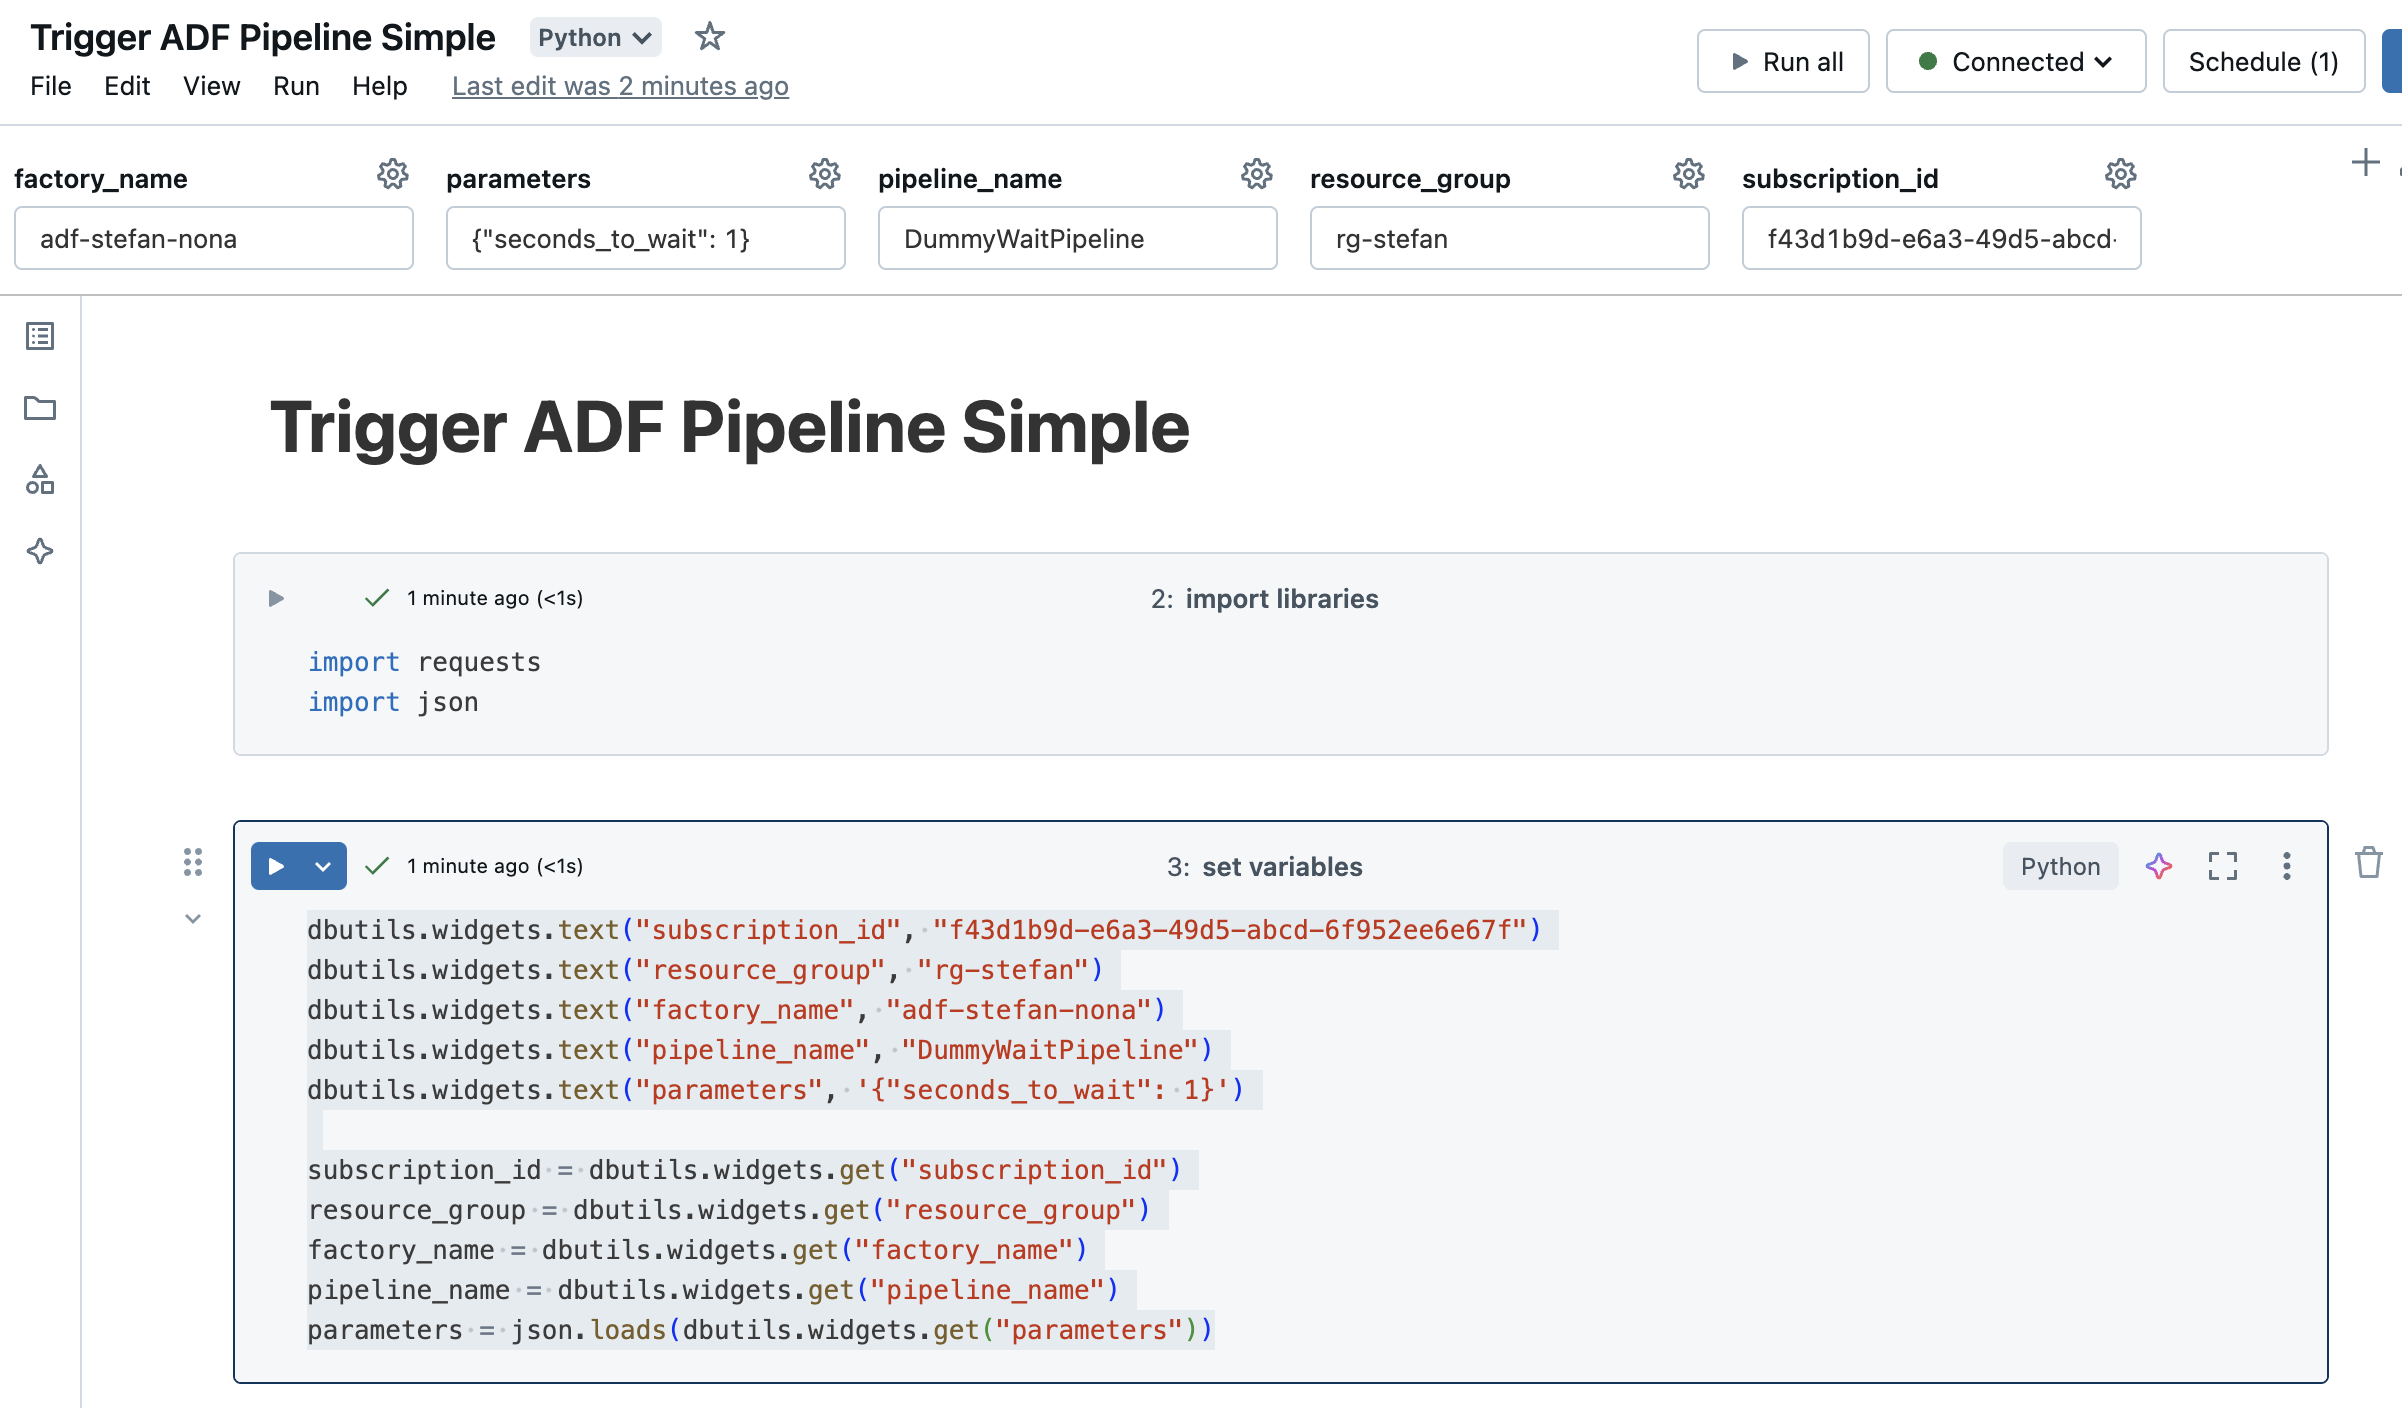
Task: Open workspace folder browser icon
Action: [40, 408]
